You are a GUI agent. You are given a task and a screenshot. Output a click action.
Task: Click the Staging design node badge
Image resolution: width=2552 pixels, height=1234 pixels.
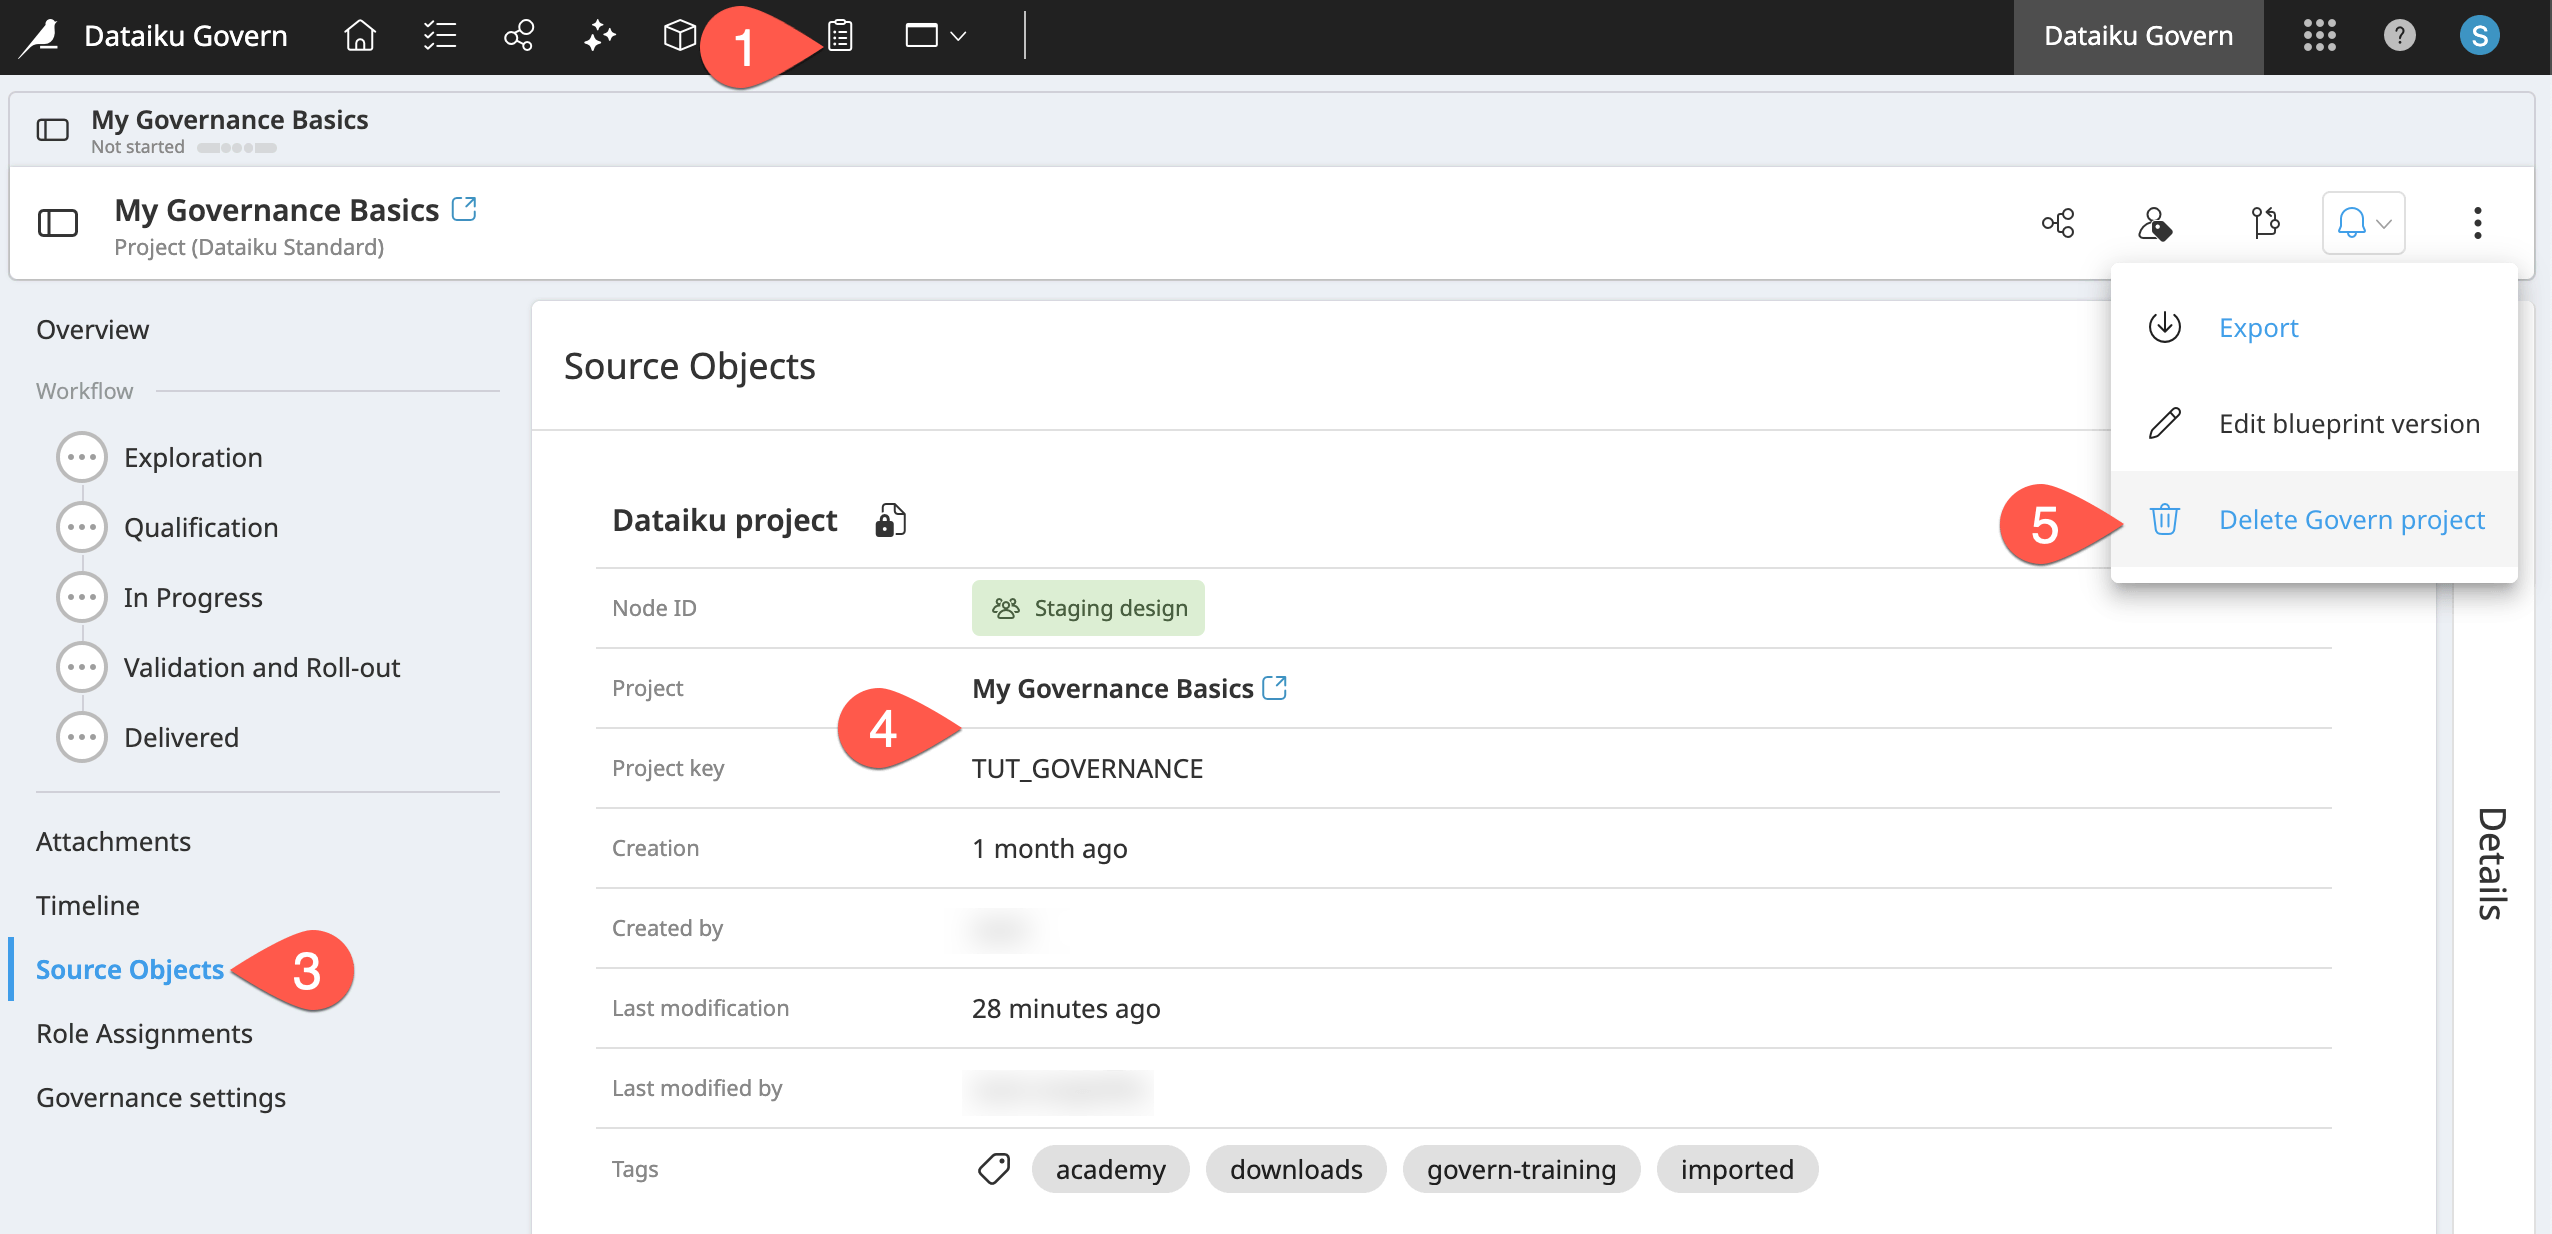1088,608
